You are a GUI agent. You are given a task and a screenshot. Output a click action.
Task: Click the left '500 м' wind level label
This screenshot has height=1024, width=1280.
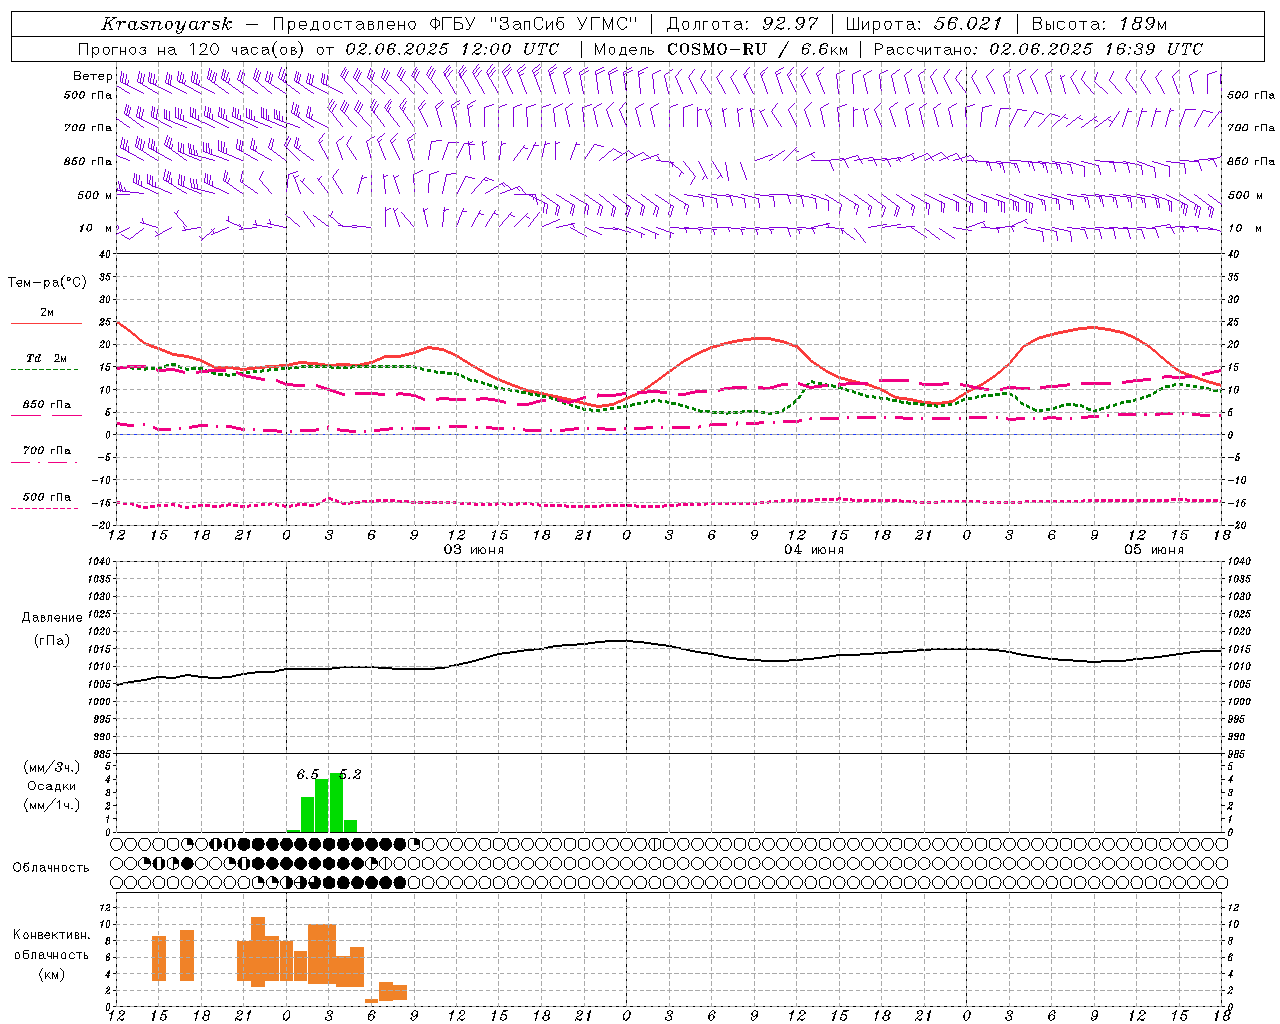coord(94,195)
